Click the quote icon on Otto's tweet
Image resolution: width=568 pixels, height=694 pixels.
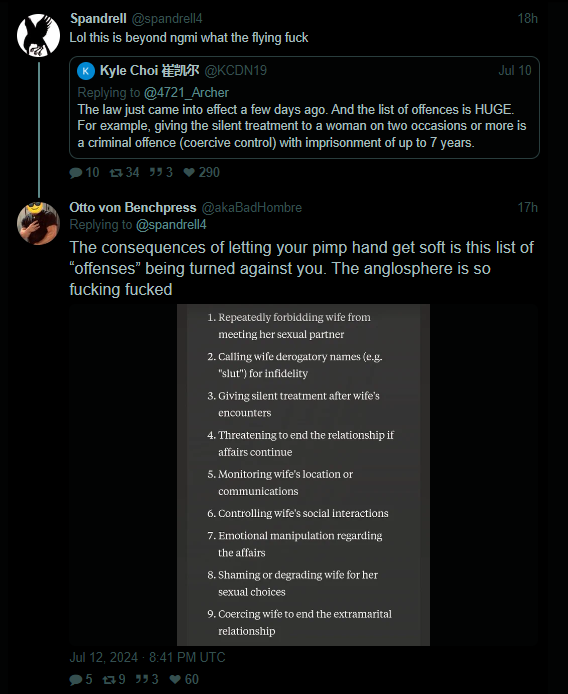[142, 679]
